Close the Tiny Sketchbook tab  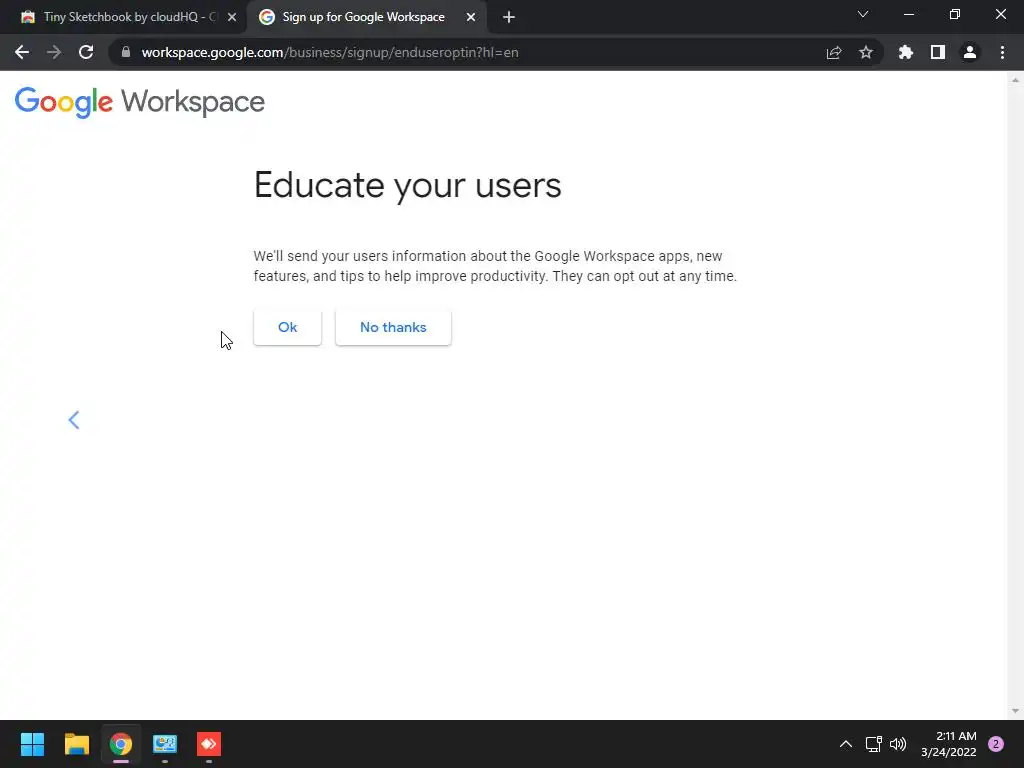point(232,18)
